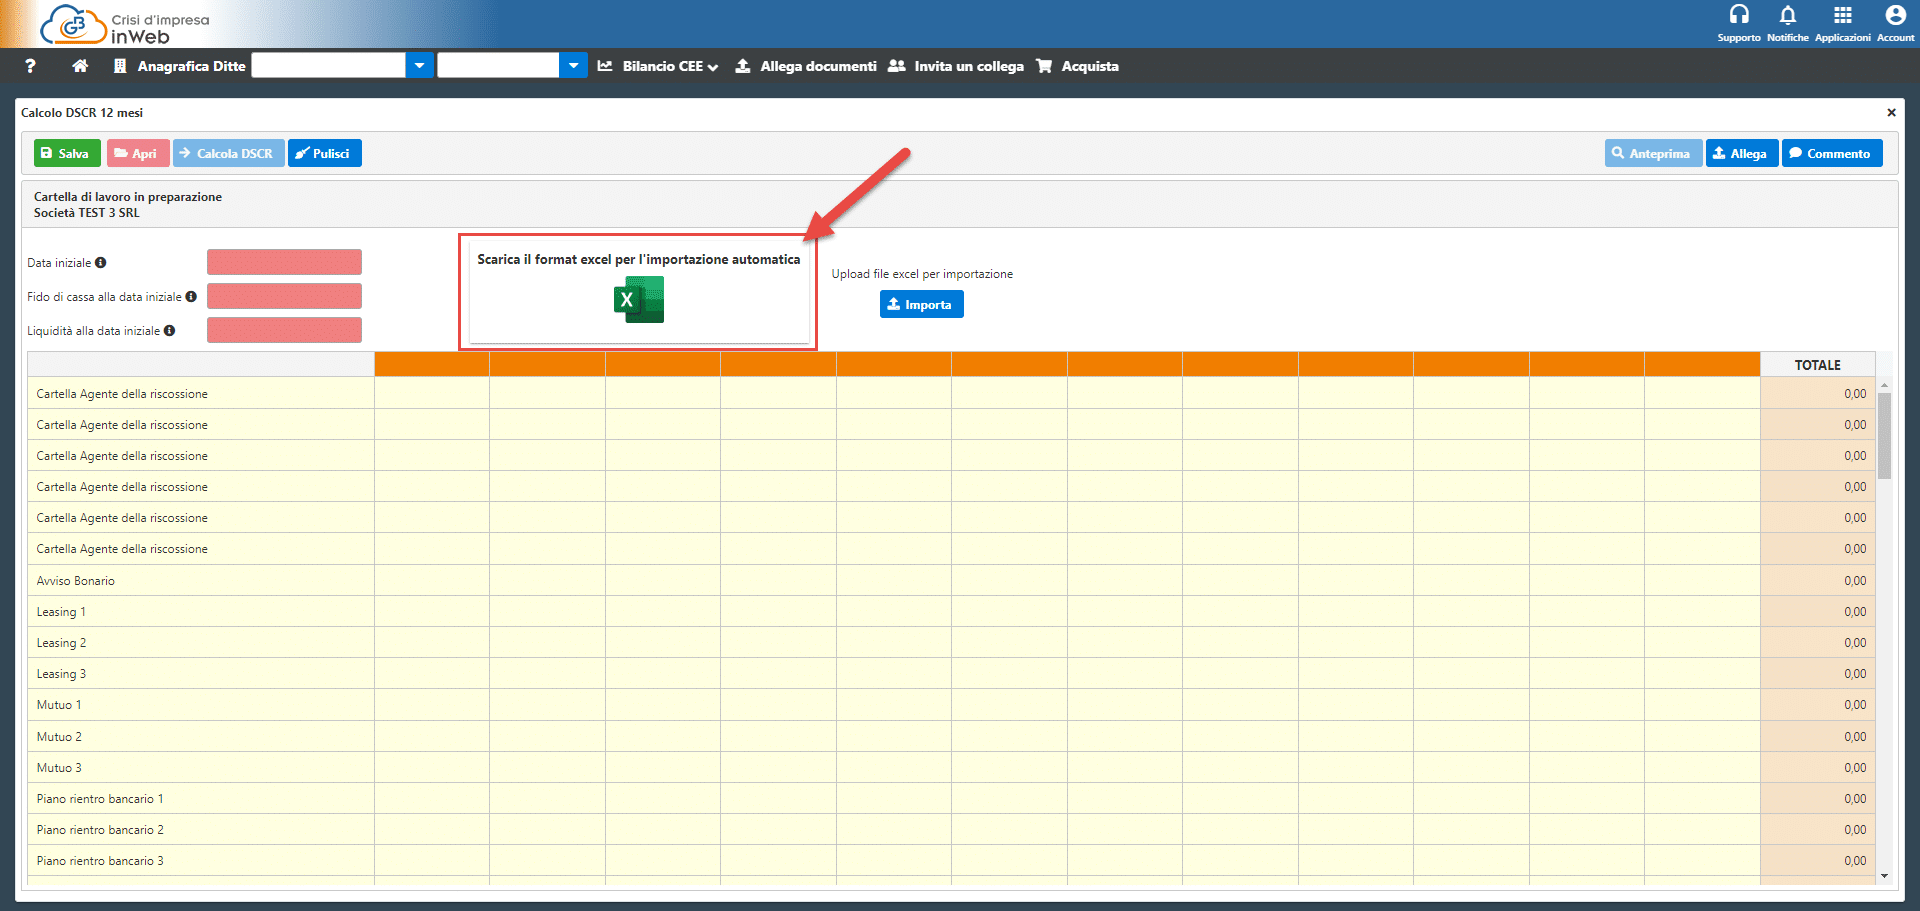This screenshot has width=1920, height=911.
Task: Select Piano rientro bancario 1 row
Action: 100,799
